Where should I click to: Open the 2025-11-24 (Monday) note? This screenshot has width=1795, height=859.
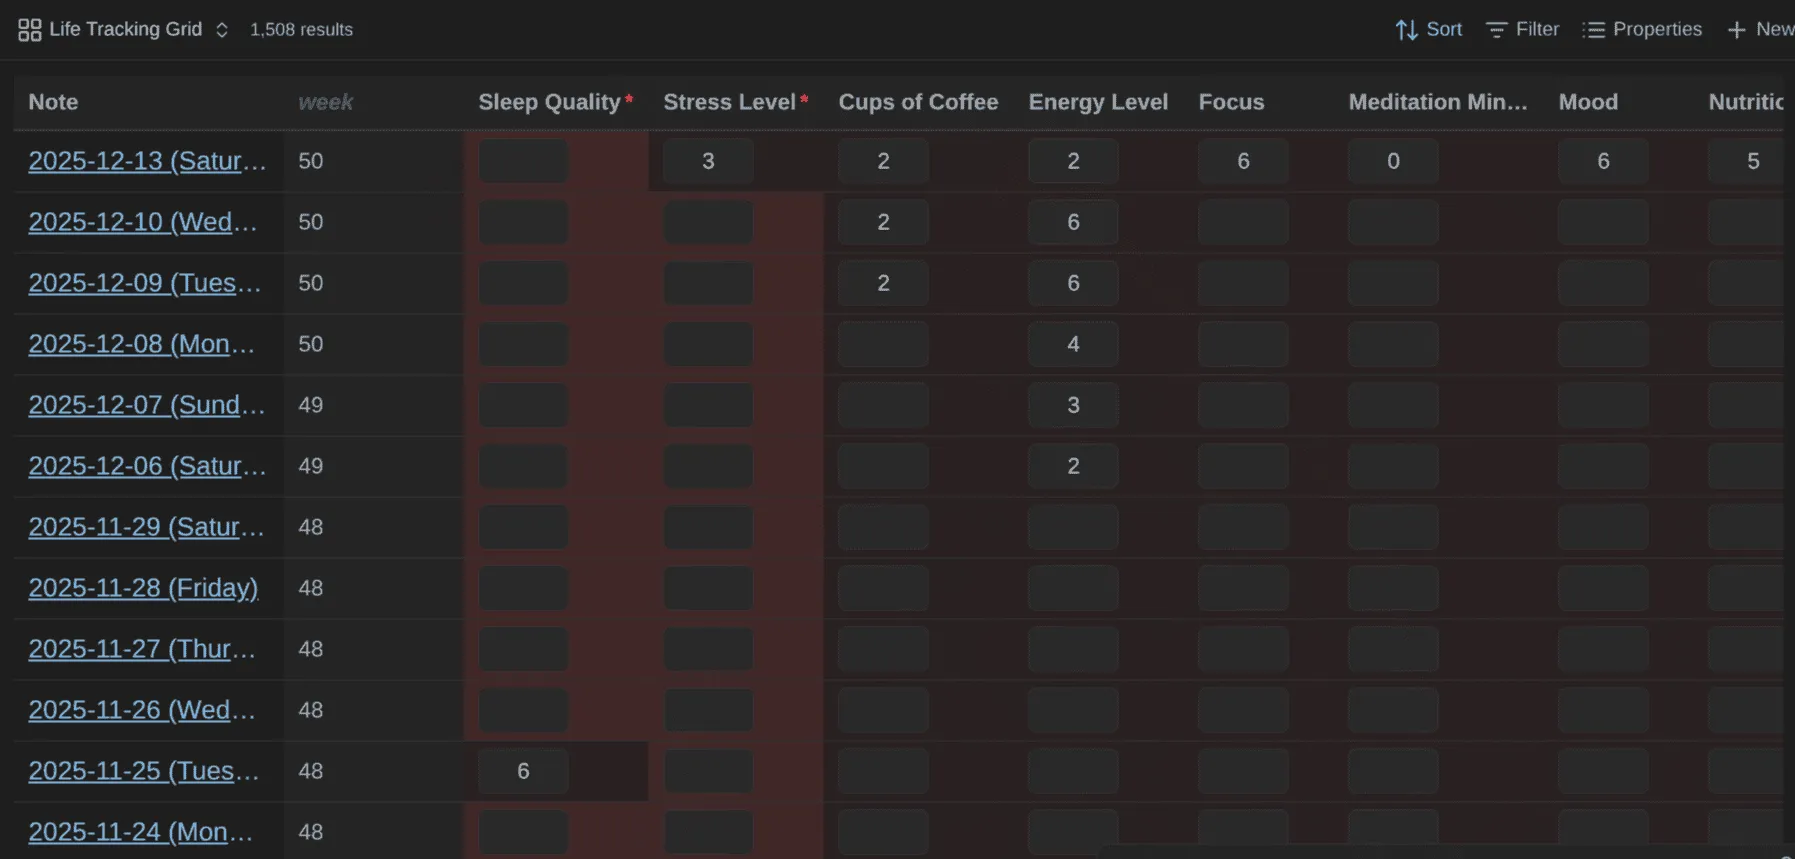click(x=140, y=832)
